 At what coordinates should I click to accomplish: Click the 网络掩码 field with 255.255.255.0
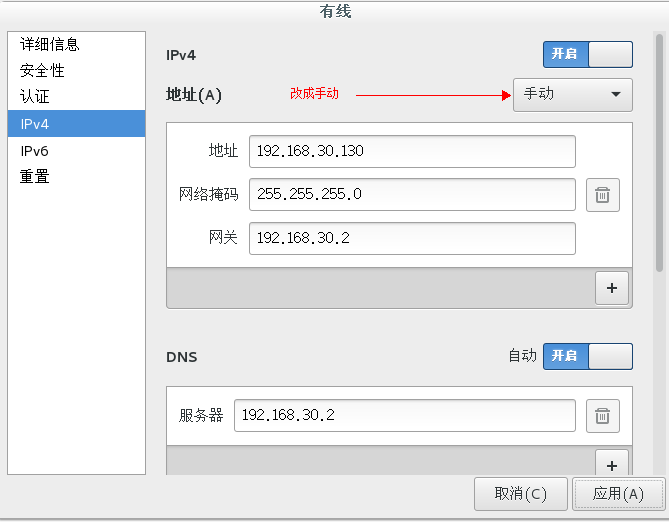[x=412, y=195]
